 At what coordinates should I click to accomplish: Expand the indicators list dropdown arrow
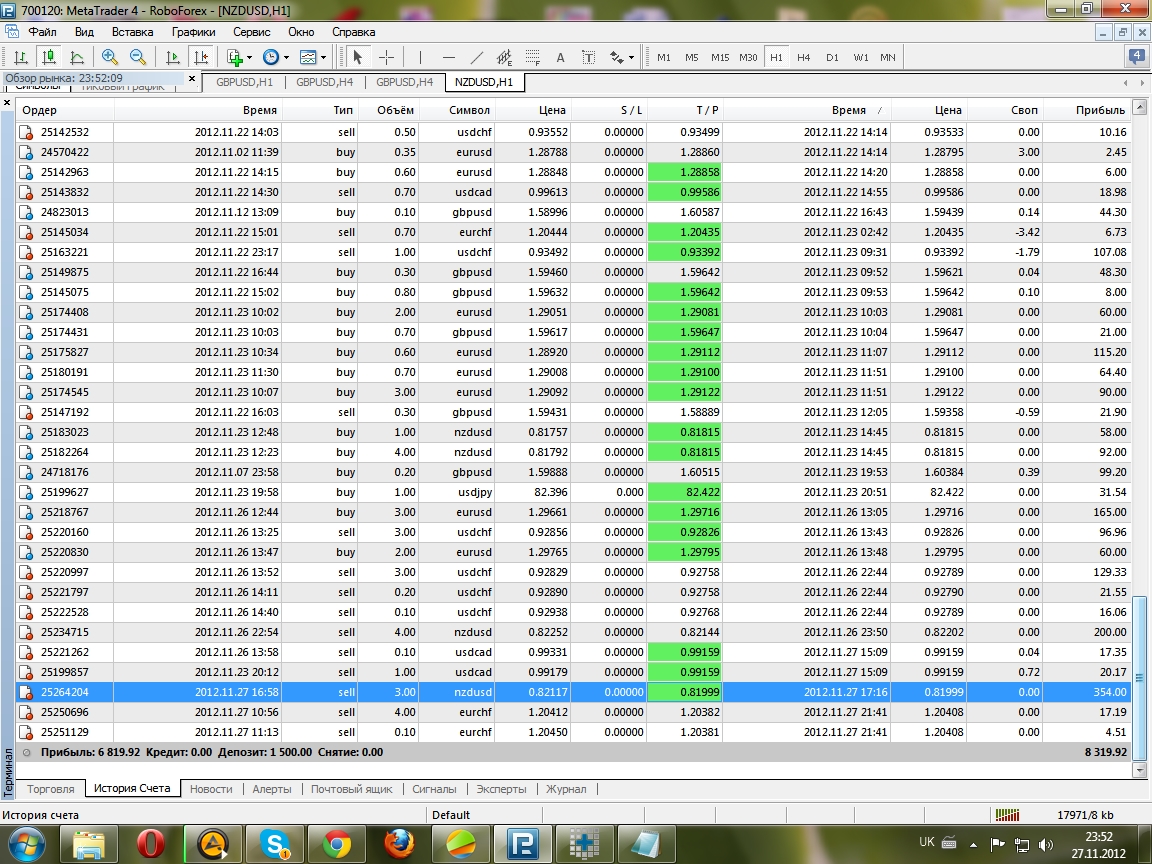point(250,57)
